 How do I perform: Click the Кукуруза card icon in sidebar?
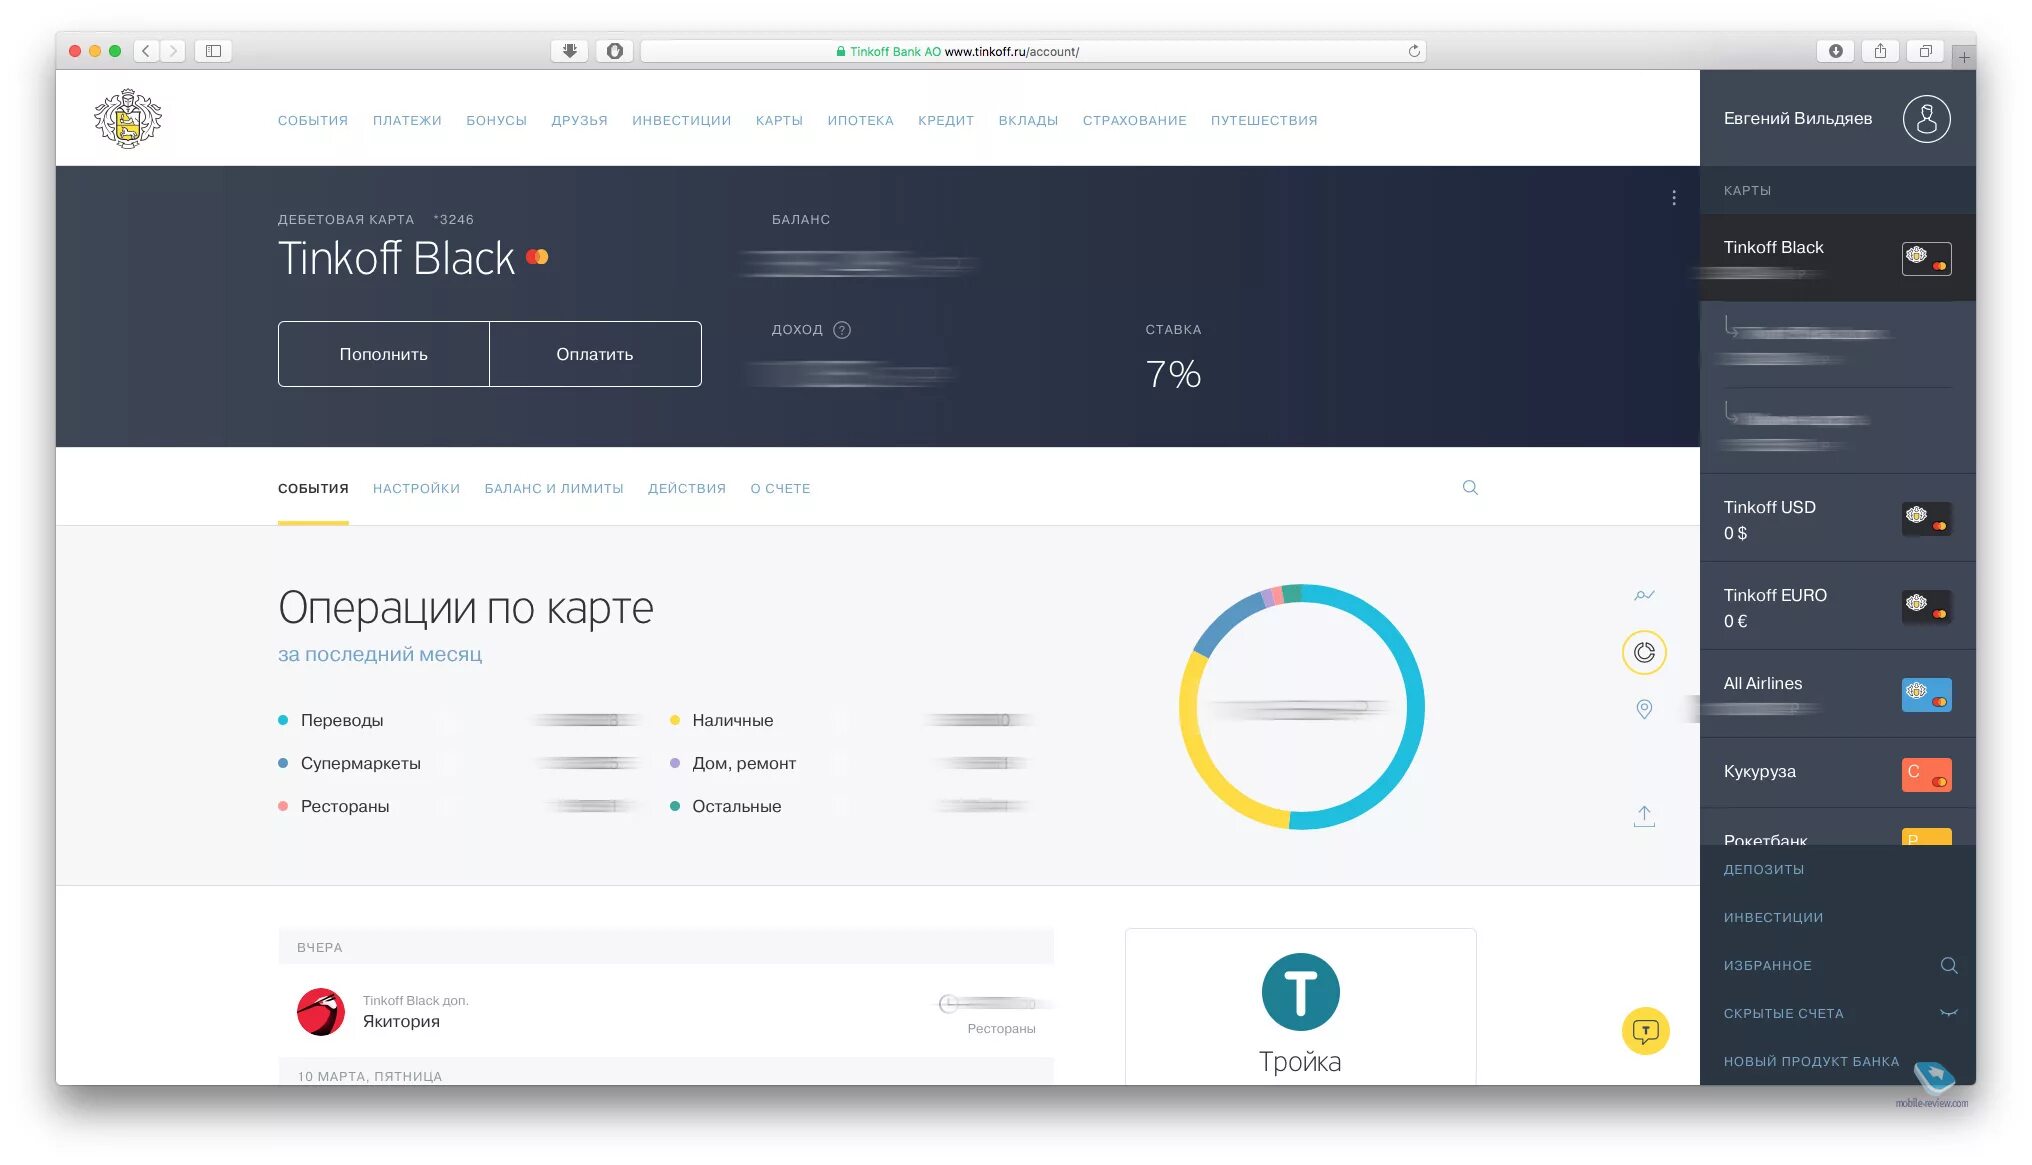click(1926, 776)
